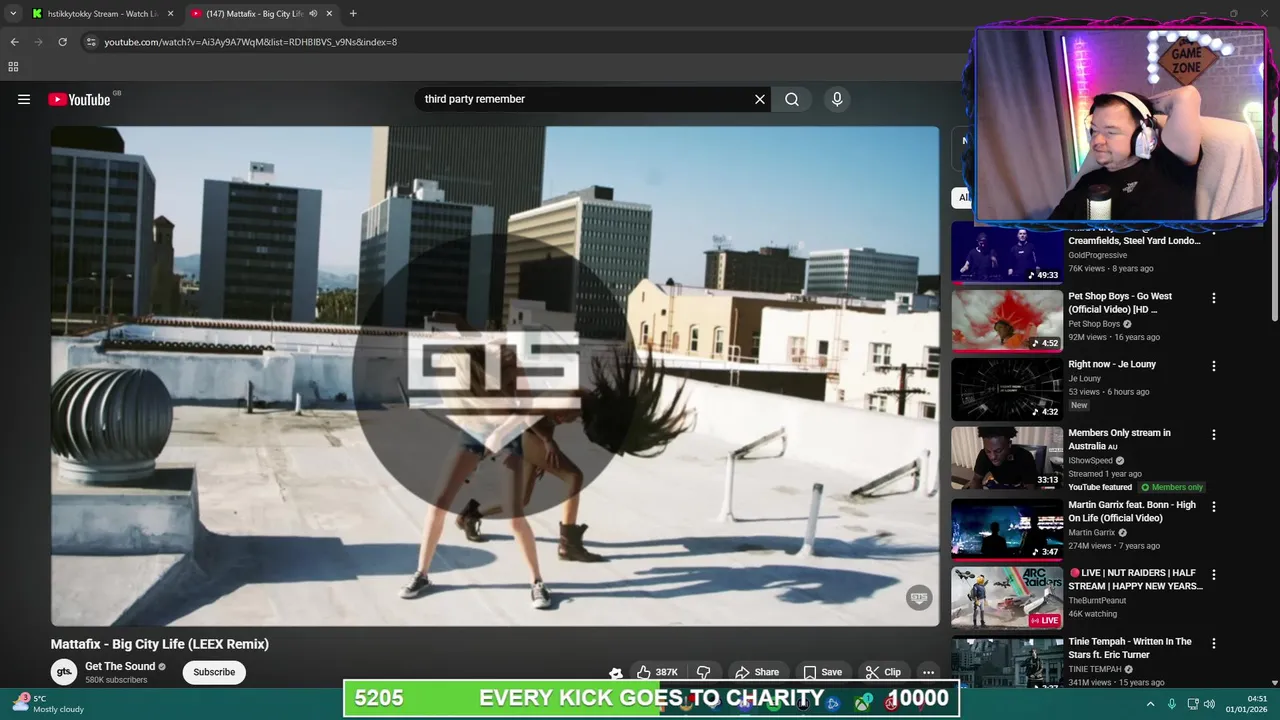This screenshot has width=1280, height=720.
Task: Open options menu for Members Only stream
Action: (1214, 435)
